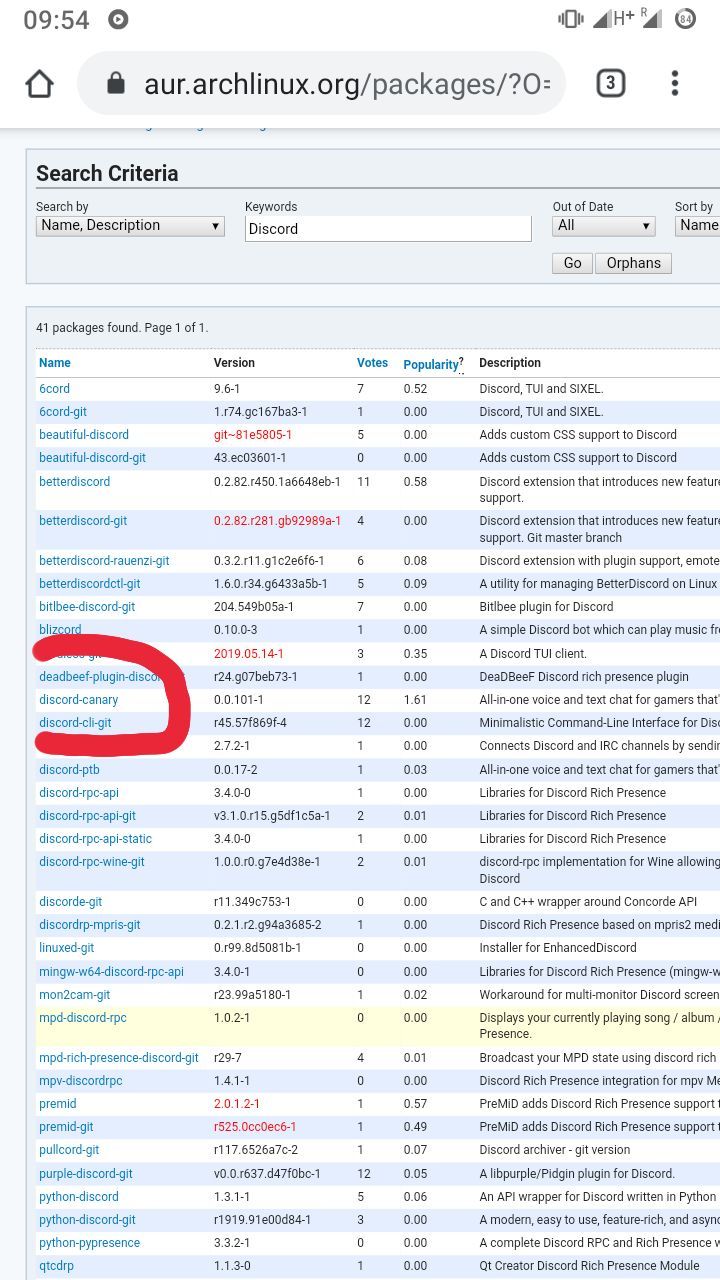Open the discord-rpc-wine-git package link

pyautogui.click(x=92, y=862)
